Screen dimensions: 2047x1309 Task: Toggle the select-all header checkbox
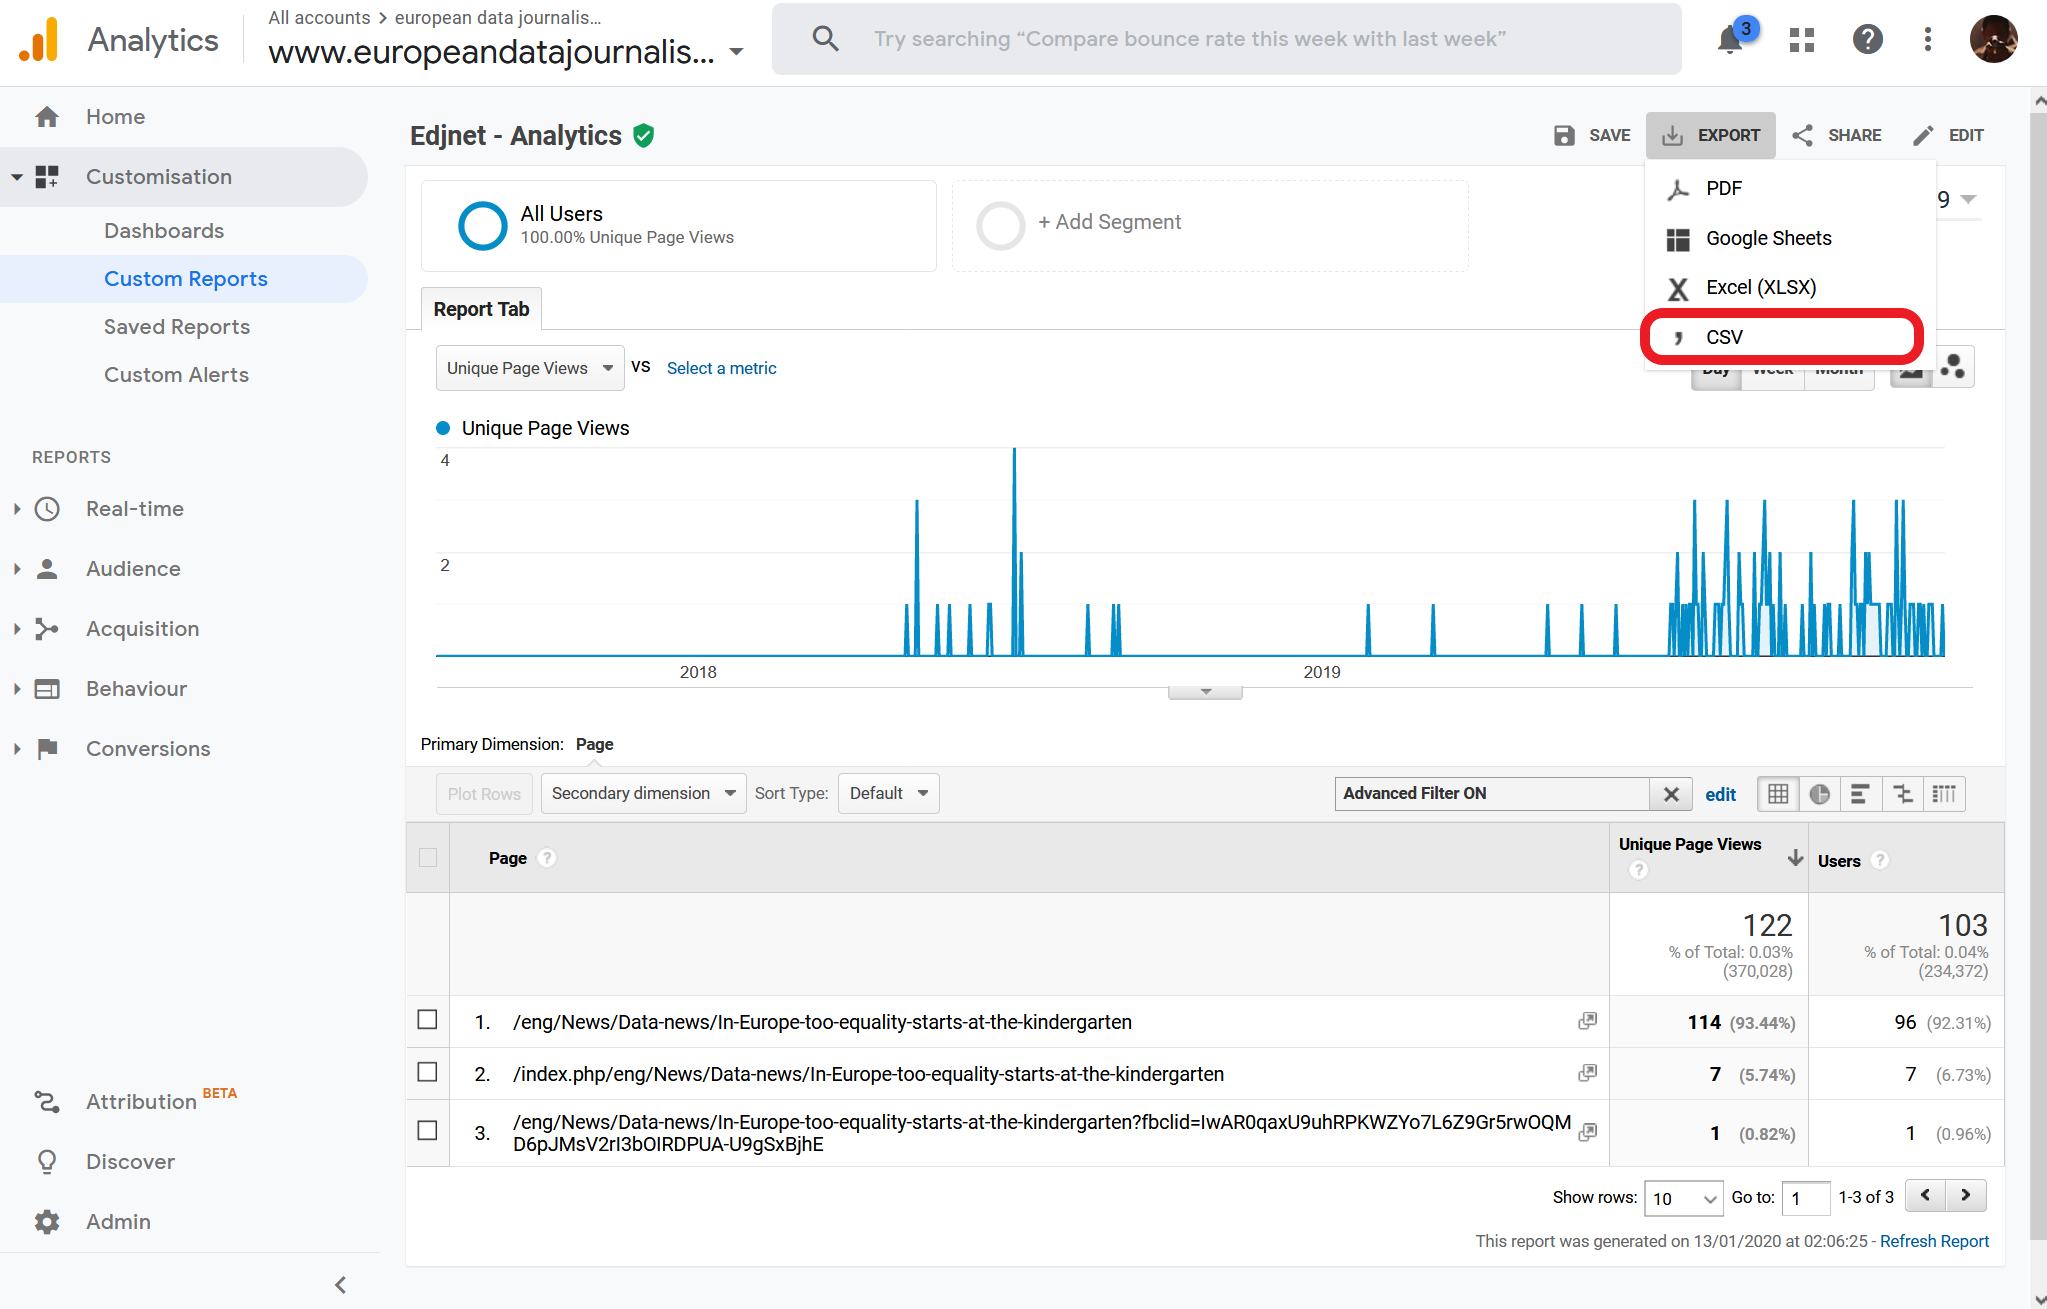pos(428,857)
